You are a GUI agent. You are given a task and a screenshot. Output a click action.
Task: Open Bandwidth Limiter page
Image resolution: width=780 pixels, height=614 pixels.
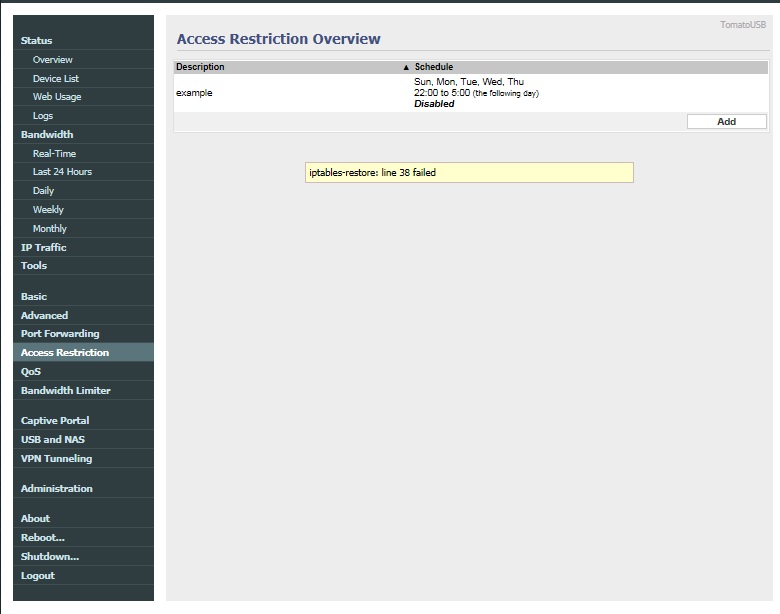(66, 391)
